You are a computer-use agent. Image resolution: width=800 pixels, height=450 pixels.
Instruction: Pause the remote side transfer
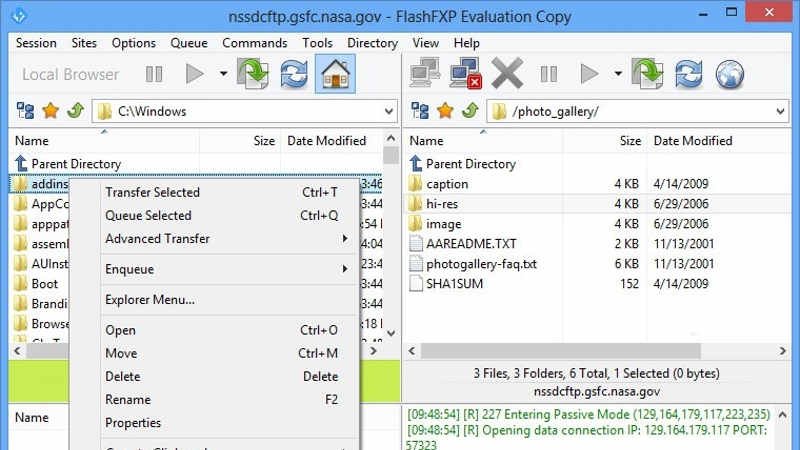coord(548,74)
